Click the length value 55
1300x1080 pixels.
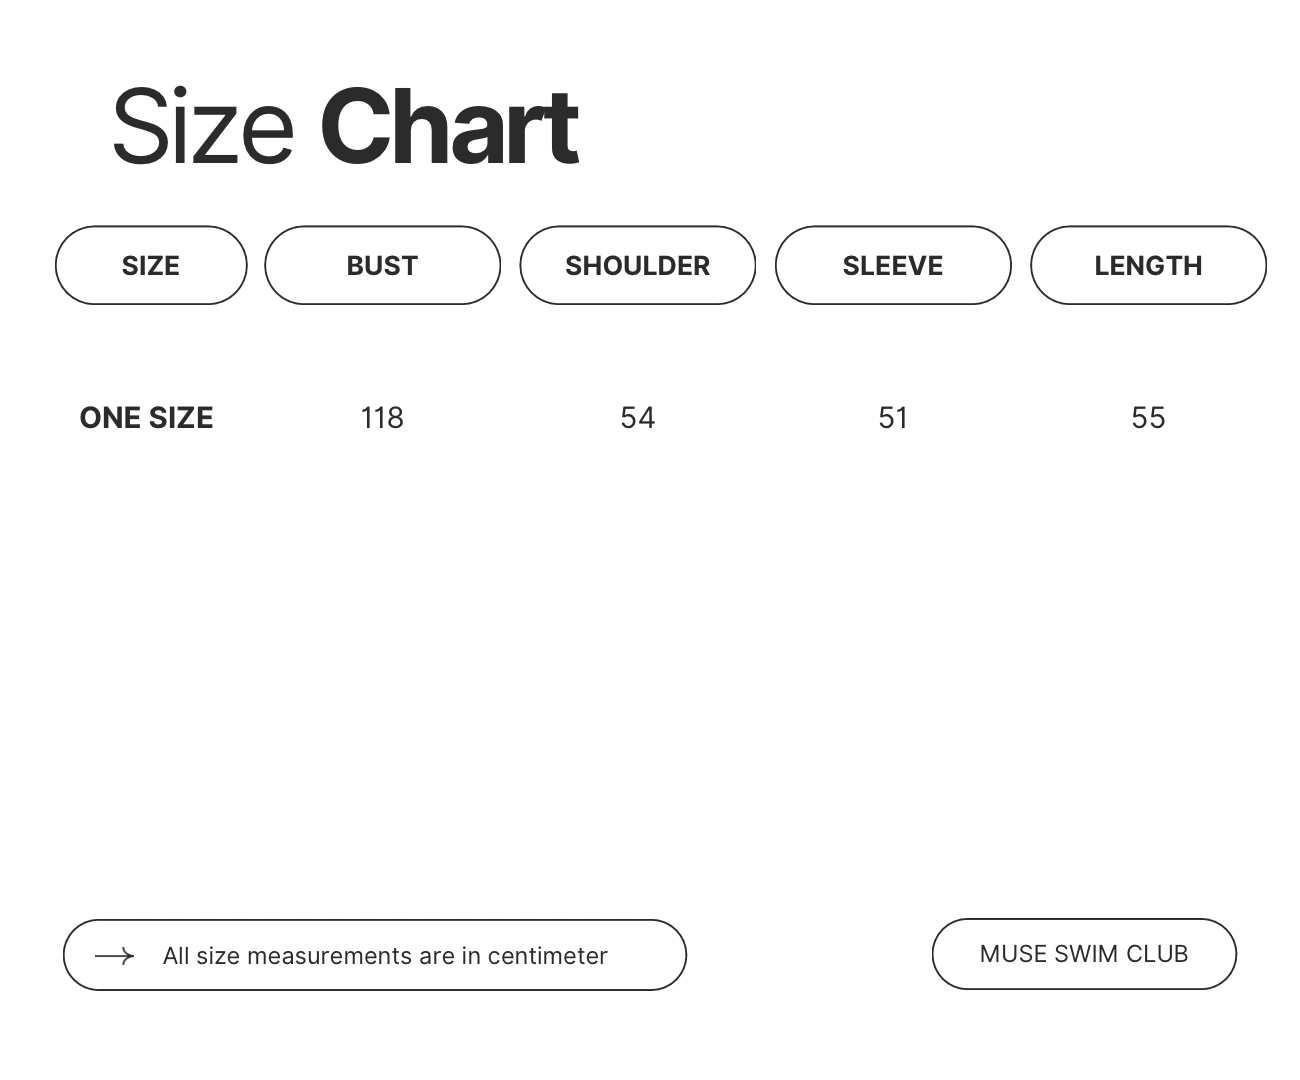[1148, 418]
